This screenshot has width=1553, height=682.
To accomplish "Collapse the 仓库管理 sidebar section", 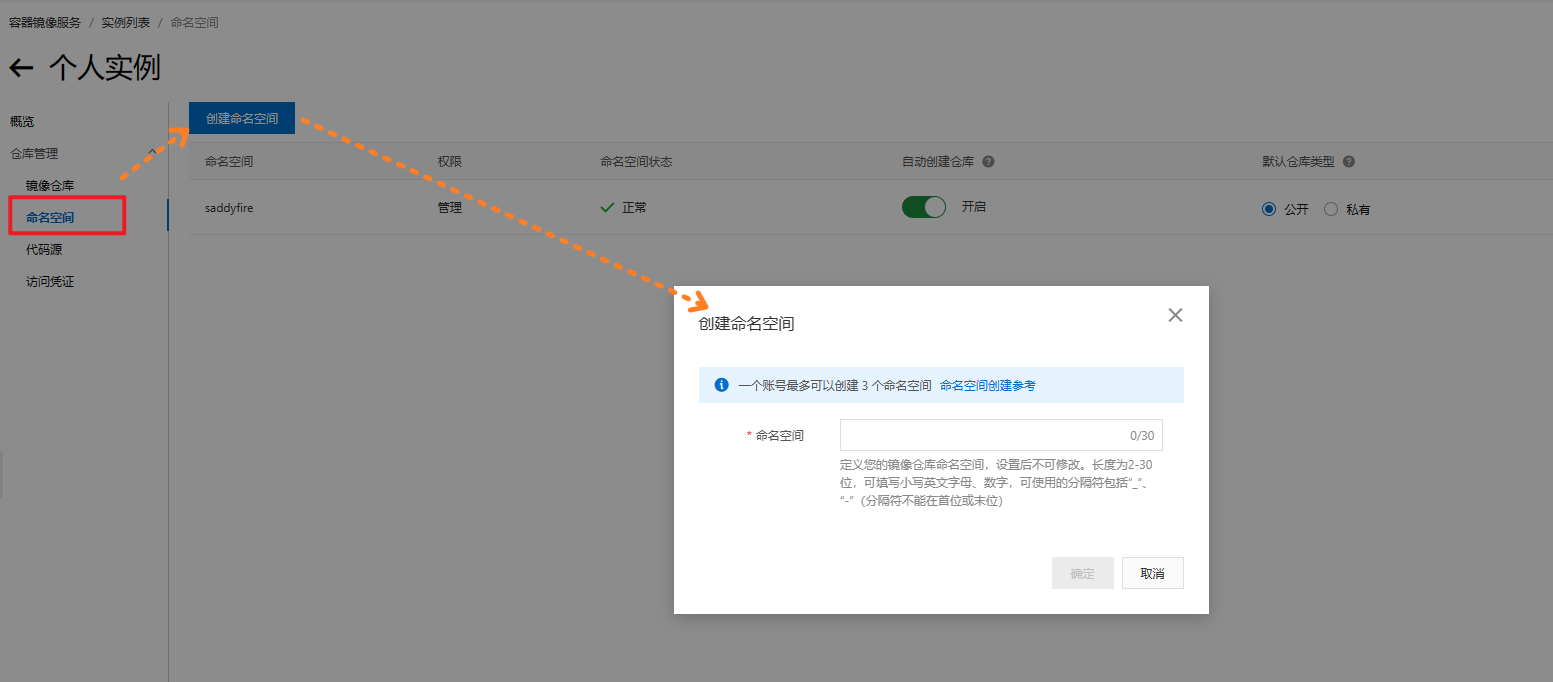I will 153,153.
